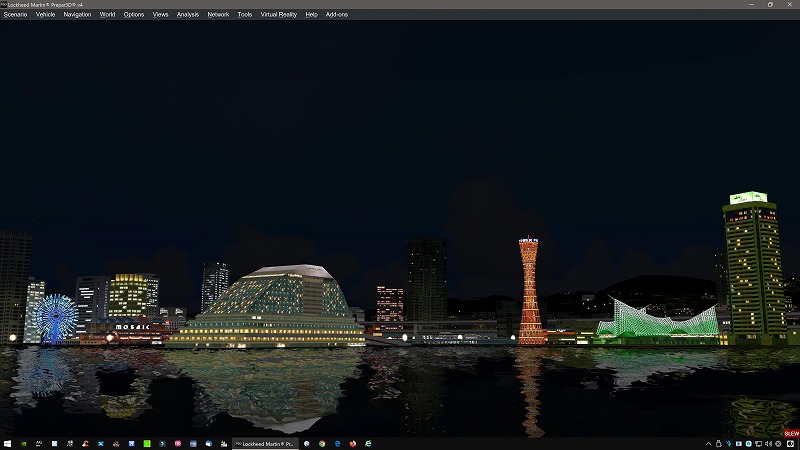Show hidden system tray icons

coord(708,444)
